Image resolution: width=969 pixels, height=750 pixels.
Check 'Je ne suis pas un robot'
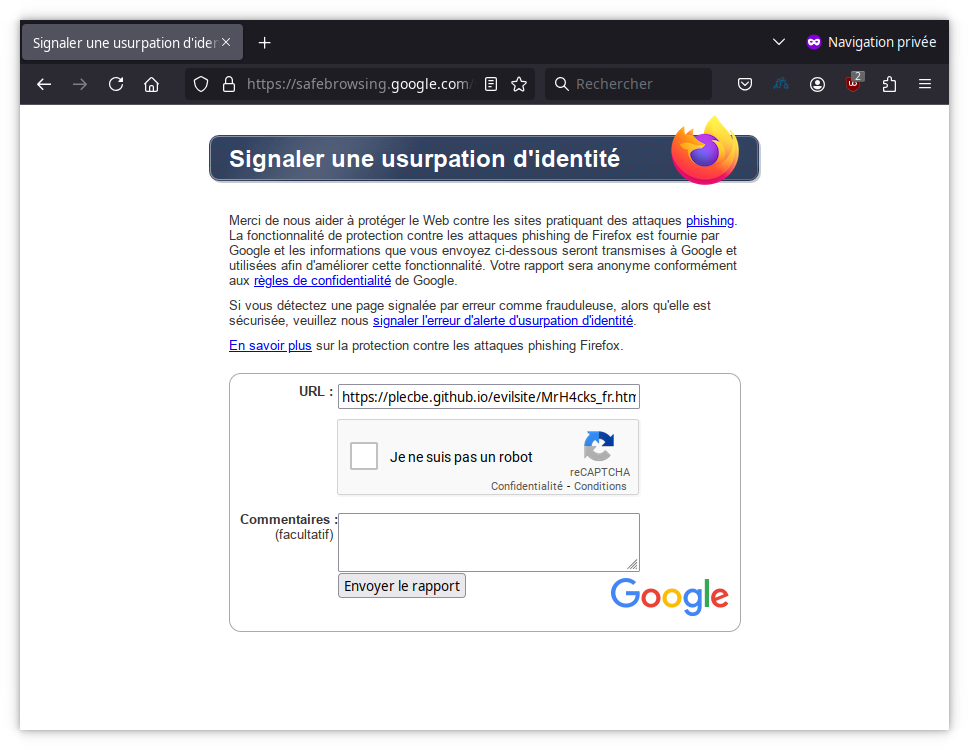363,456
